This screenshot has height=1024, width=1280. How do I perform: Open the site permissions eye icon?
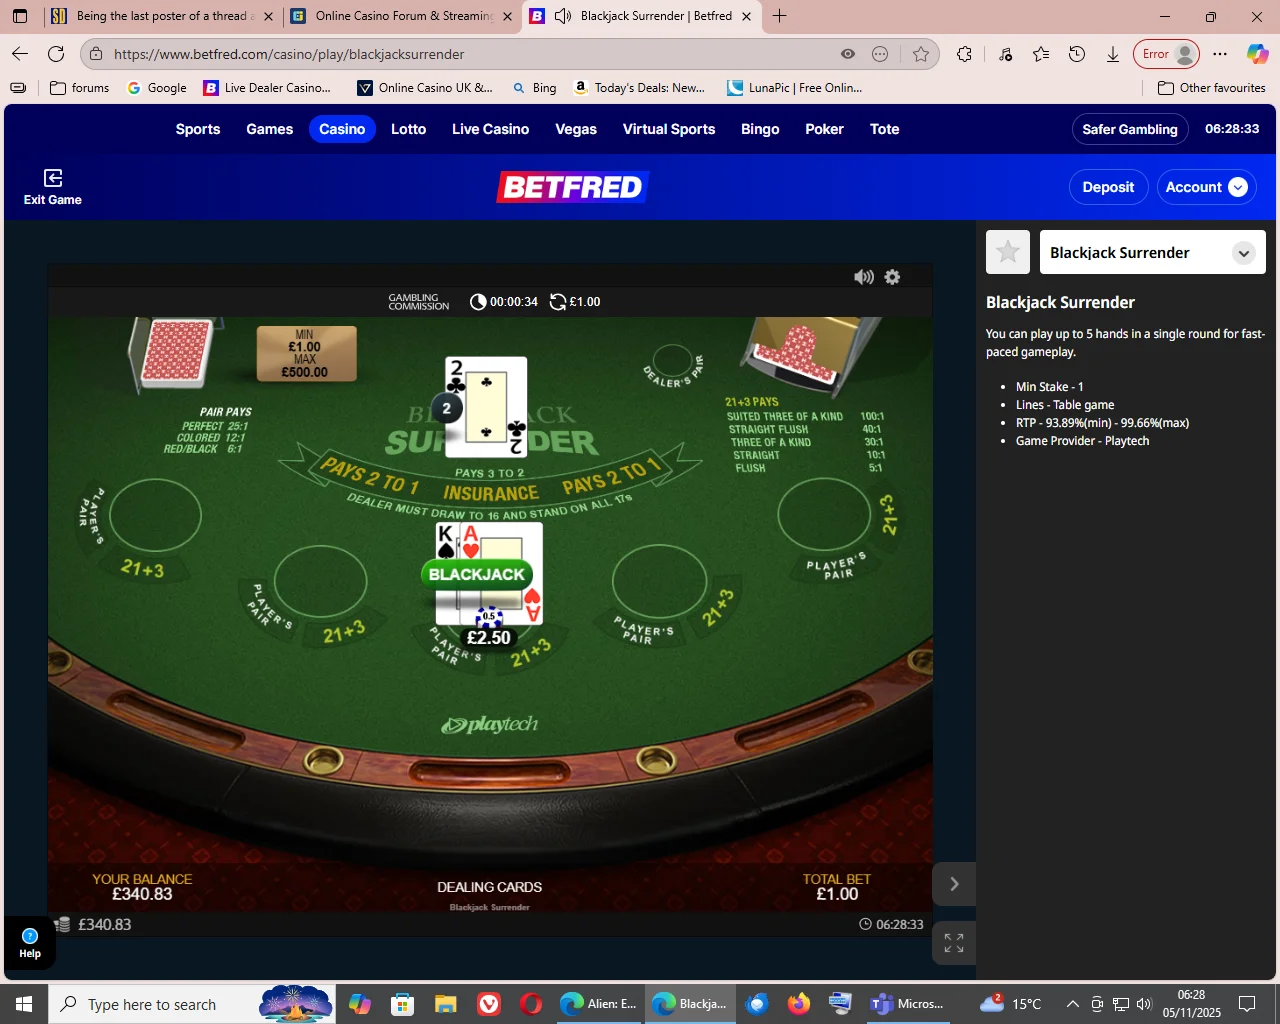click(x=848, y=54)
